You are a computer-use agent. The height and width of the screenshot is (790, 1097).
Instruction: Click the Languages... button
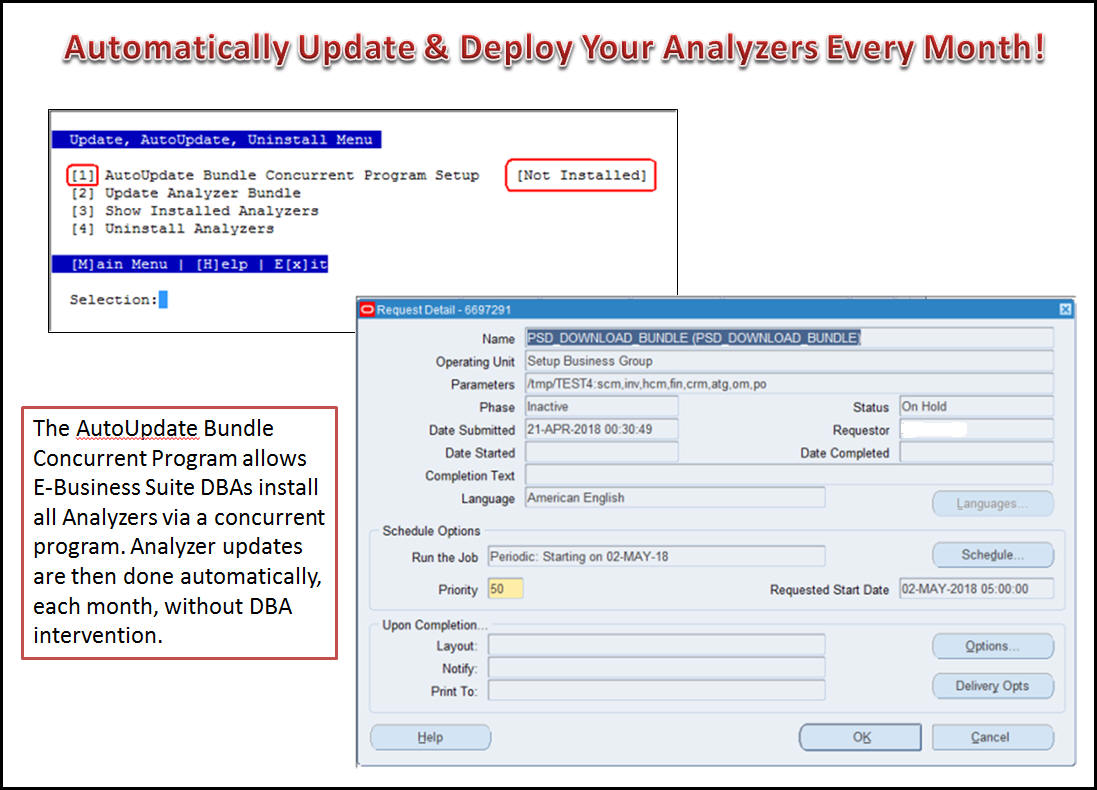point(992,504)
